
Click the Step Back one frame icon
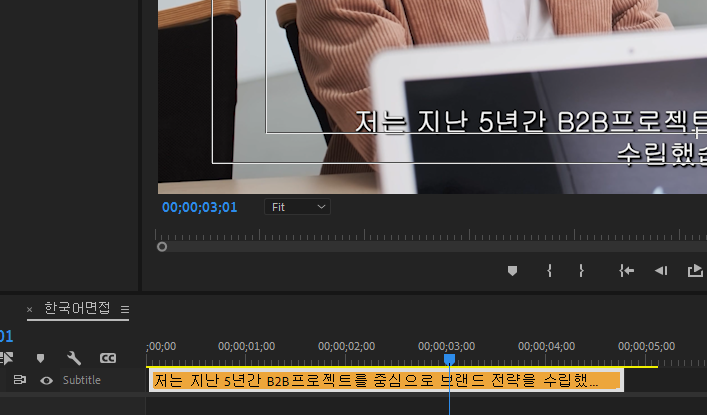click(661, 271)
